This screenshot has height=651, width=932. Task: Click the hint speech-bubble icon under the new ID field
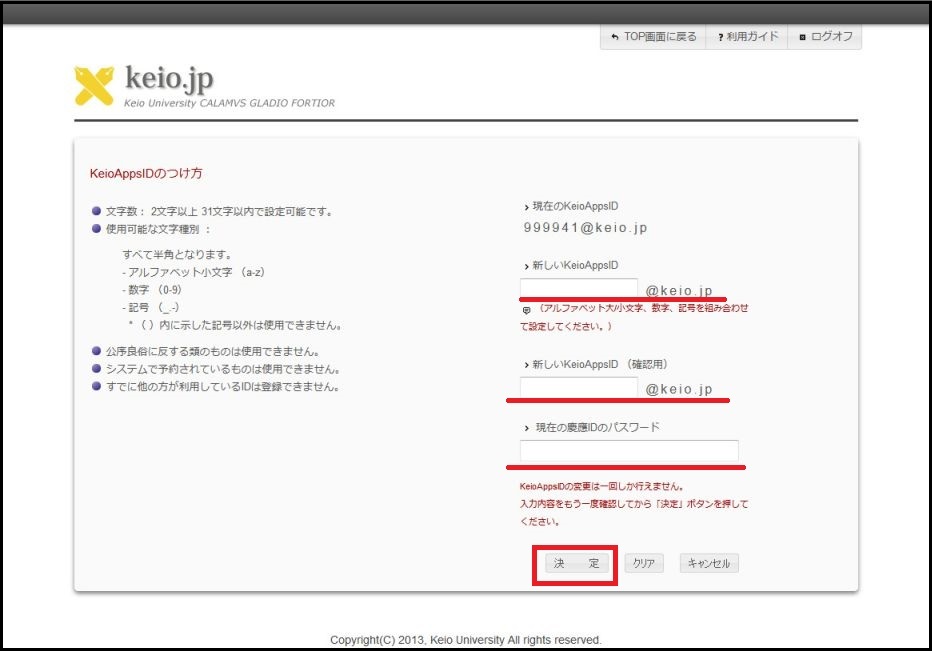527,310
